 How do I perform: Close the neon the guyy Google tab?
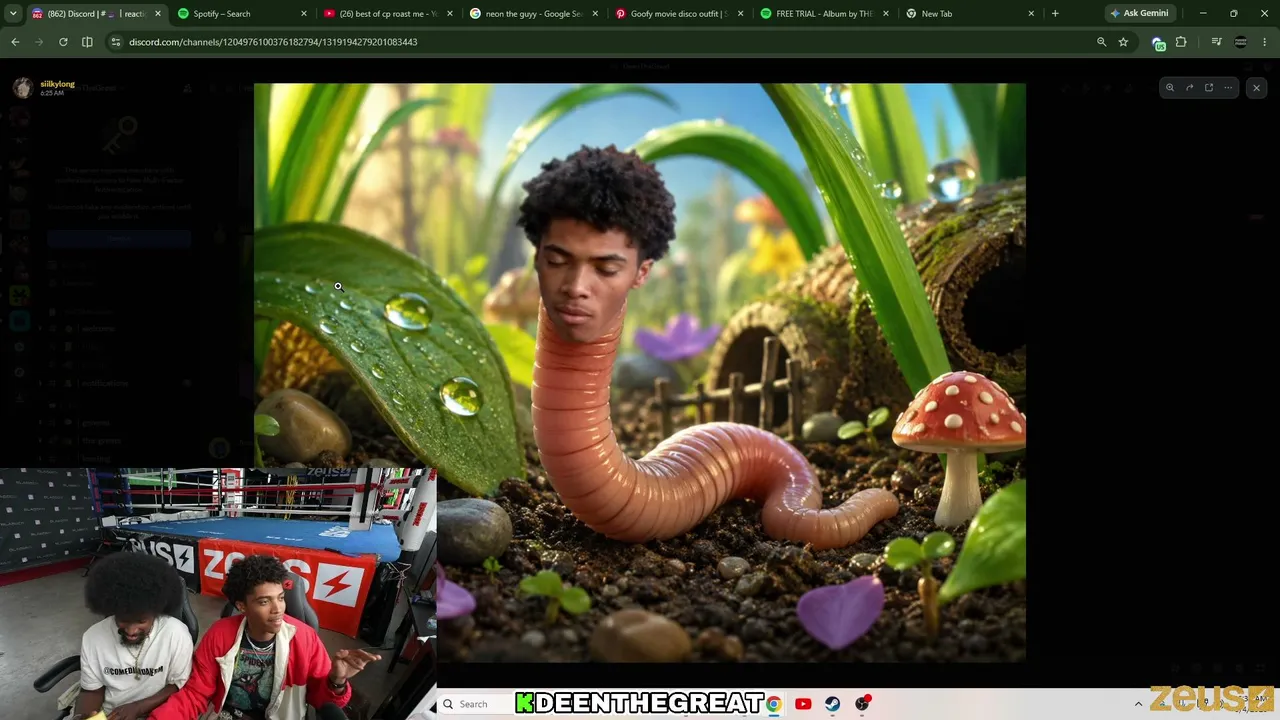595,14
